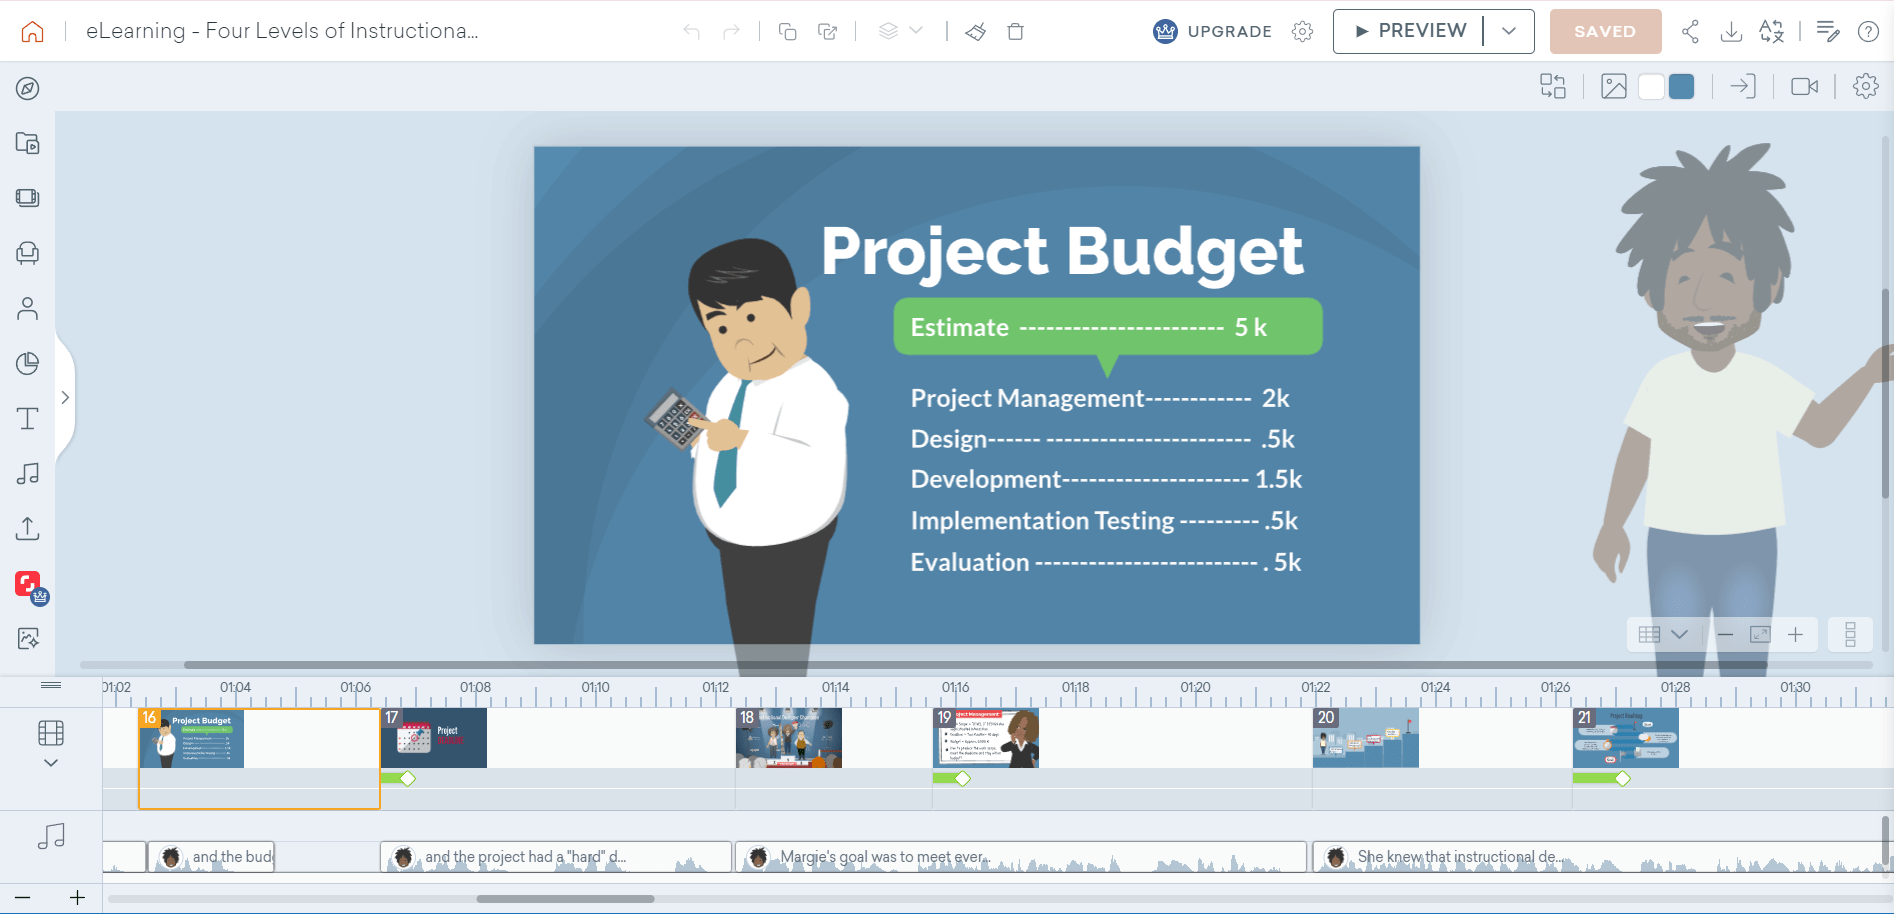Select scene 16 Project Budget thumbnail

192,738
